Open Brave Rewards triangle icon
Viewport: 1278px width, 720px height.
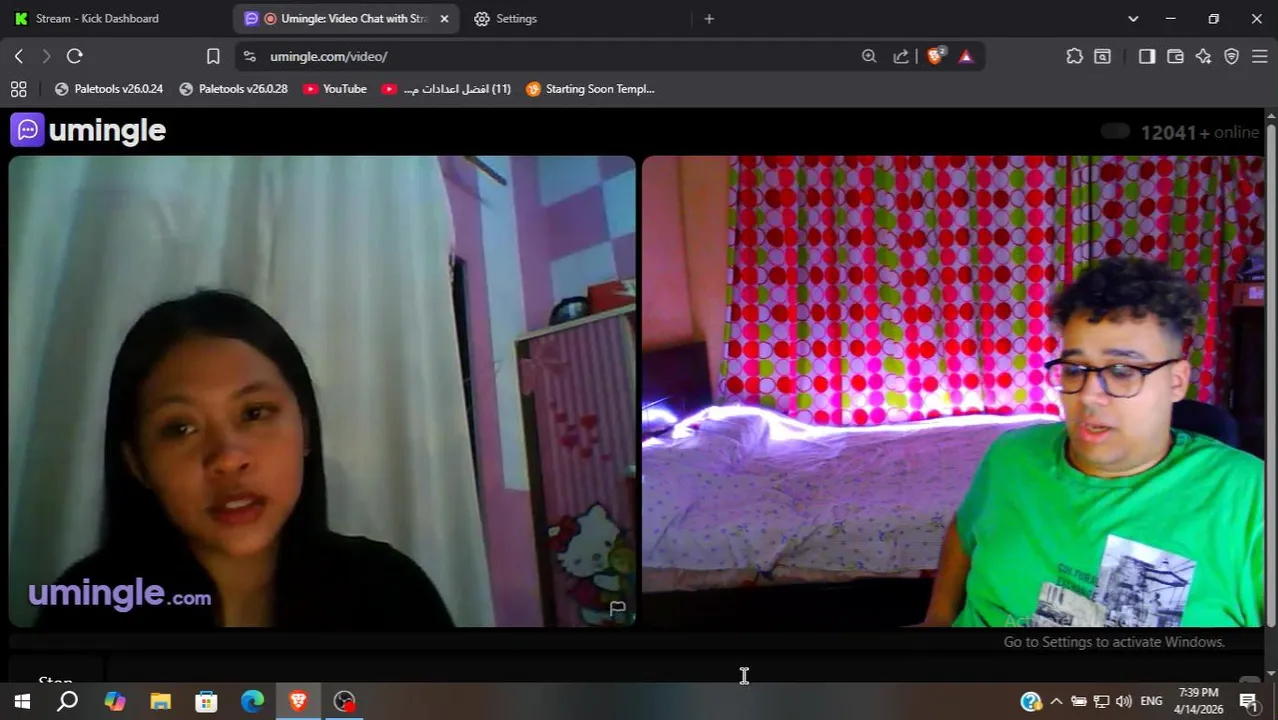[x=966, y=57]
